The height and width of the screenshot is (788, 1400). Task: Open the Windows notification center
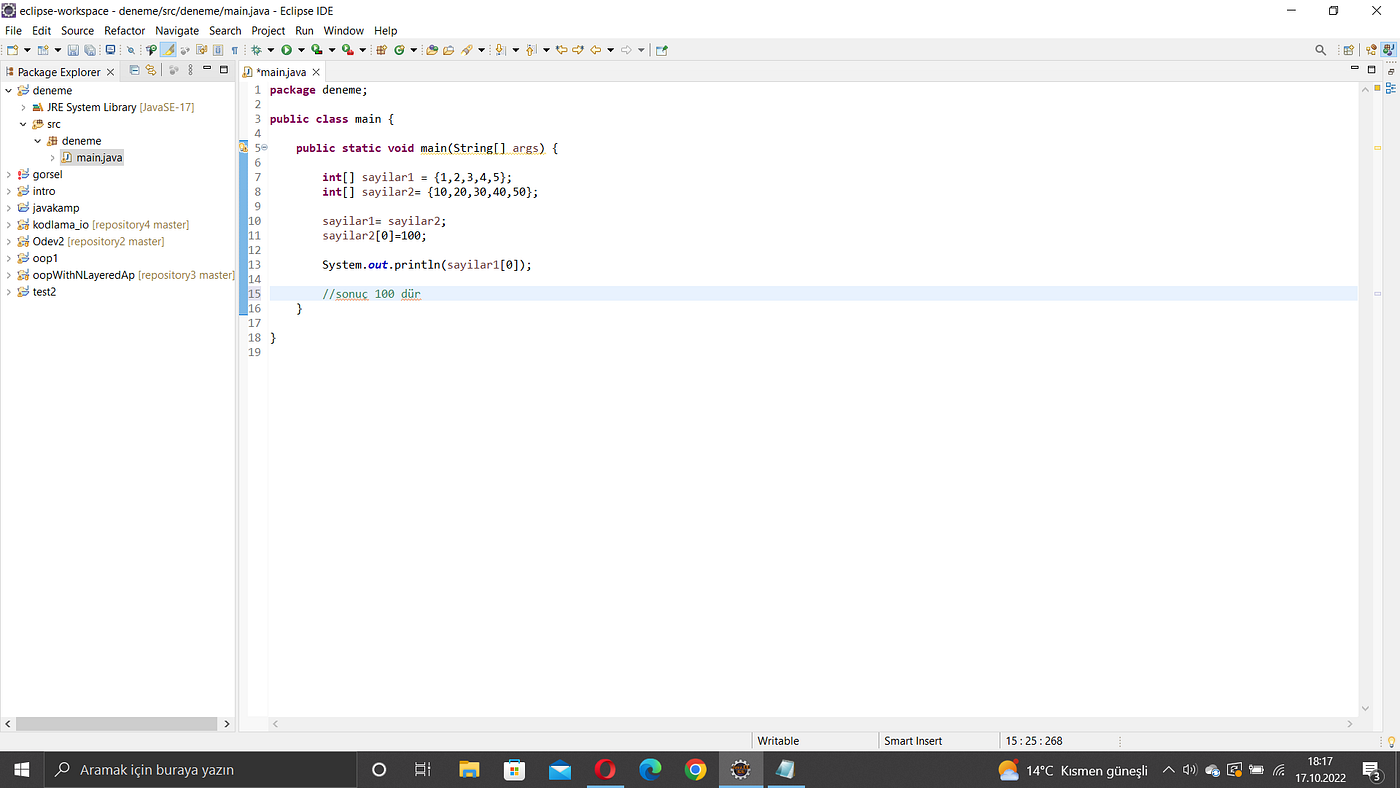[1372, 770]
